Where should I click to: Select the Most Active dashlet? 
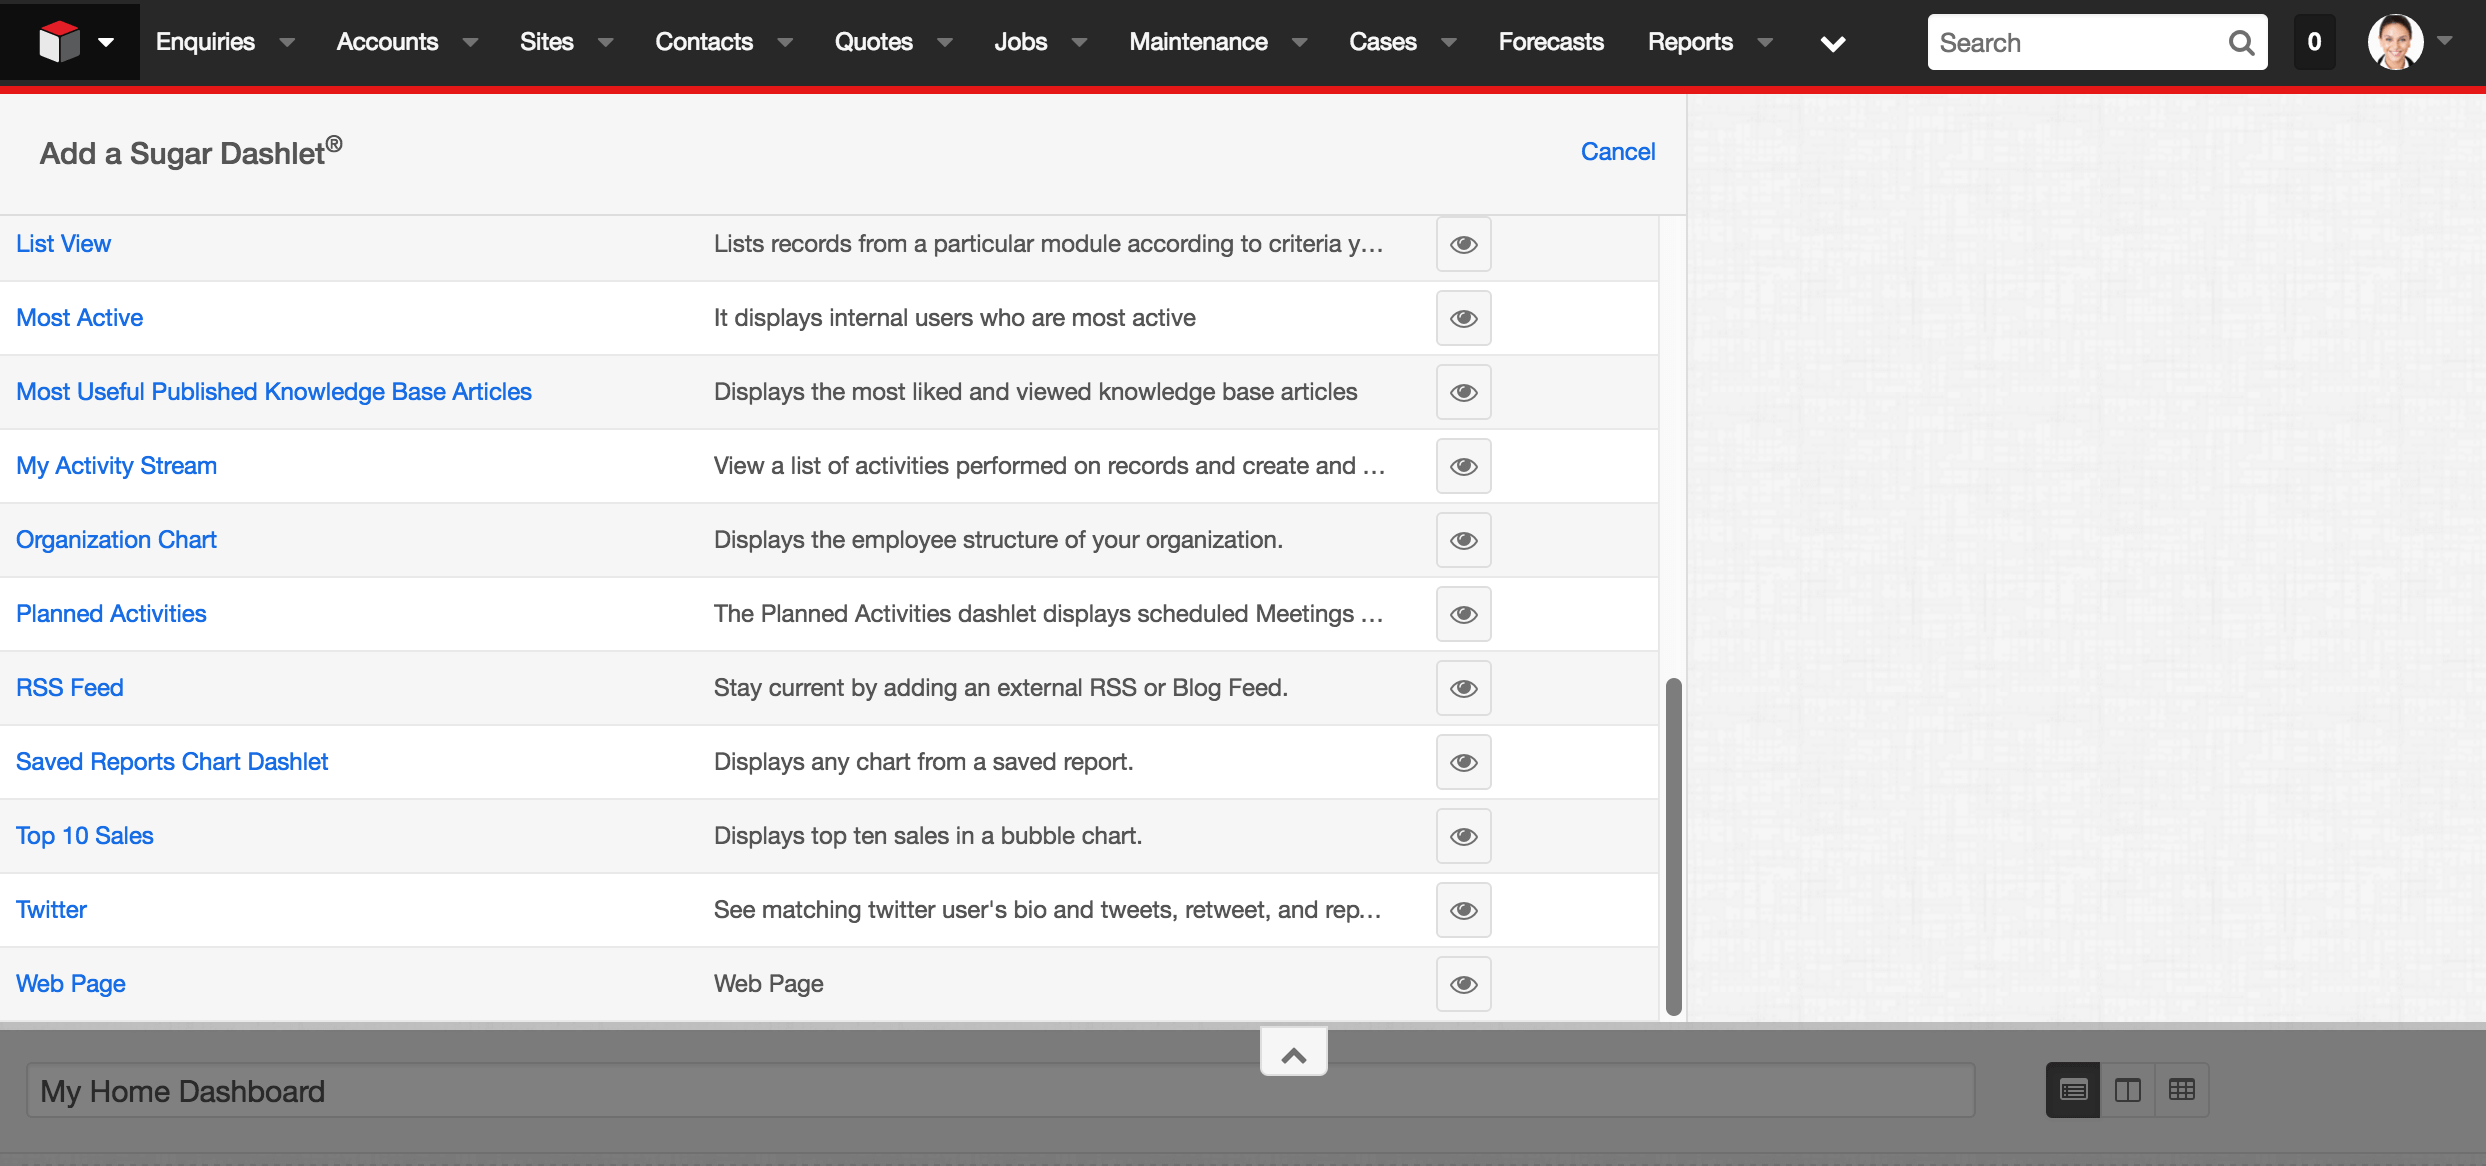[x=79, y=318]
